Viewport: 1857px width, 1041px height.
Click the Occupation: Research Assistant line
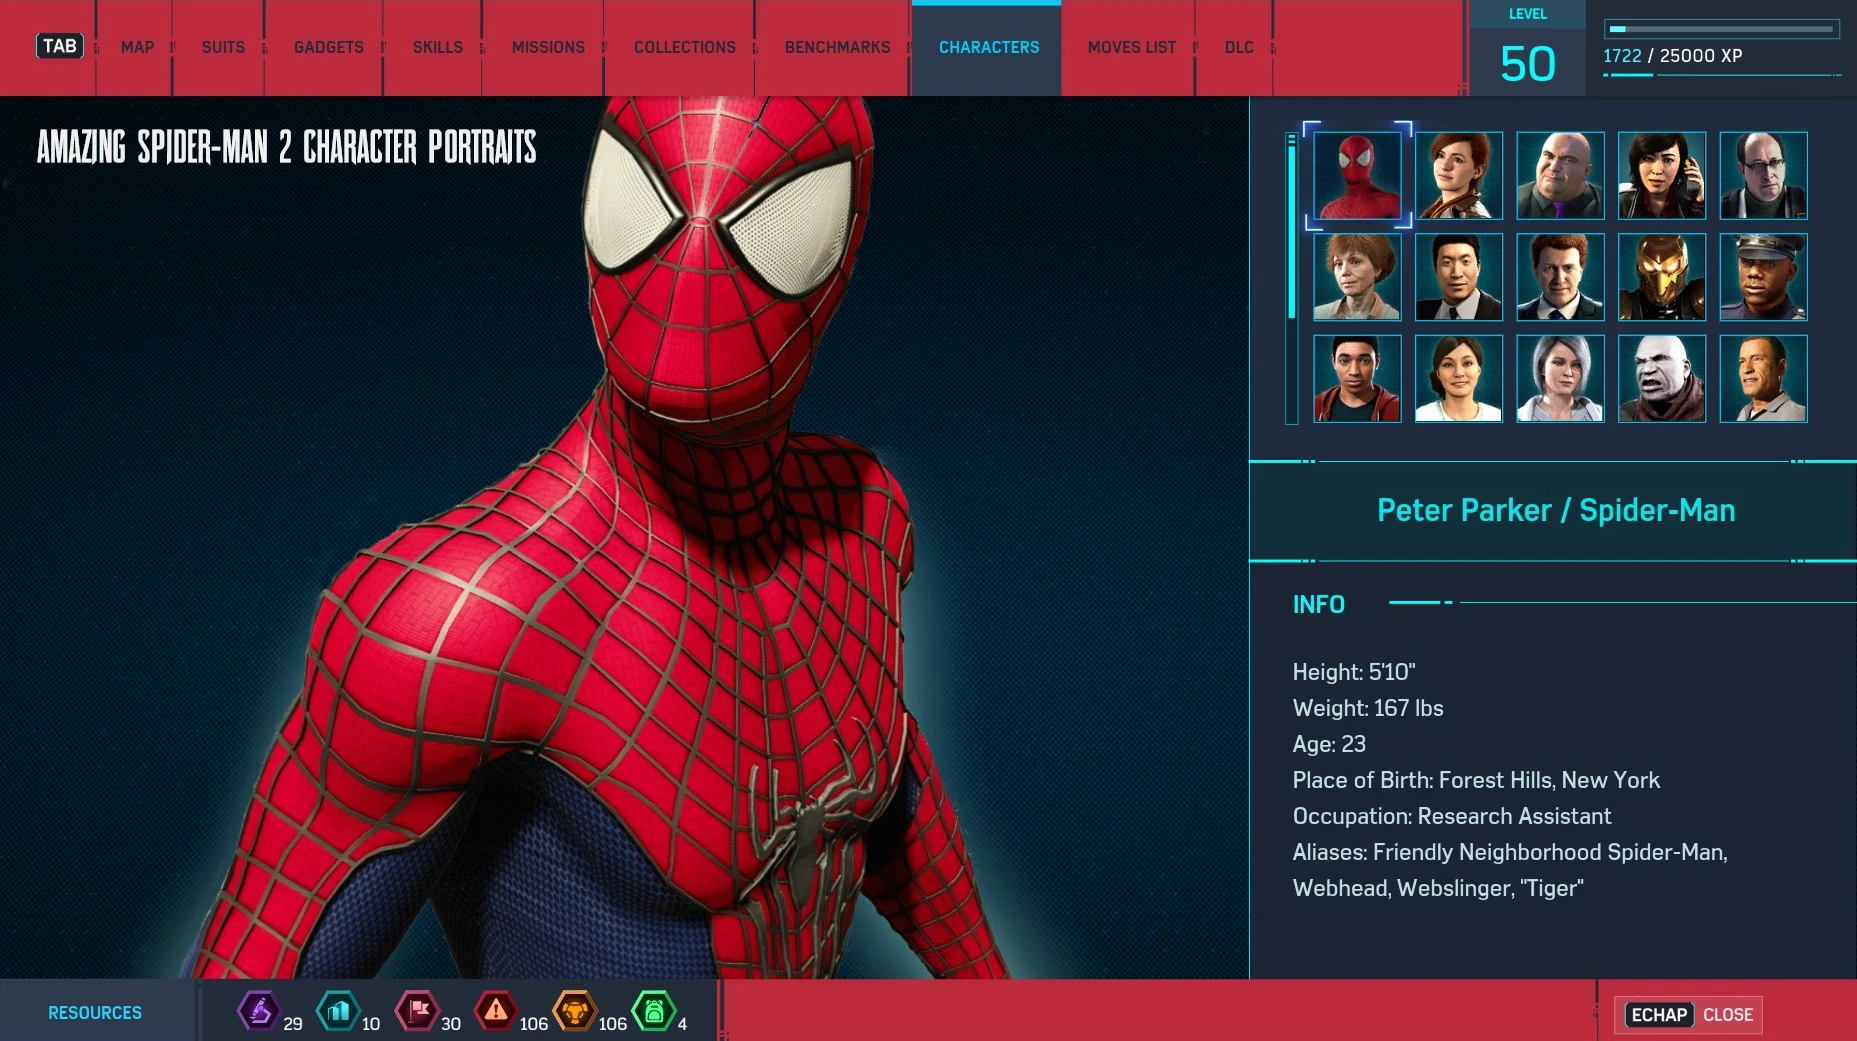[x=1452, y=816]
